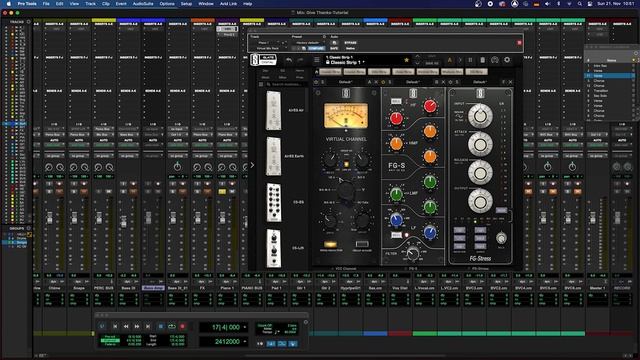Open main counter format dropdown
Screen dimensions: 640x360
click(245, 327)
